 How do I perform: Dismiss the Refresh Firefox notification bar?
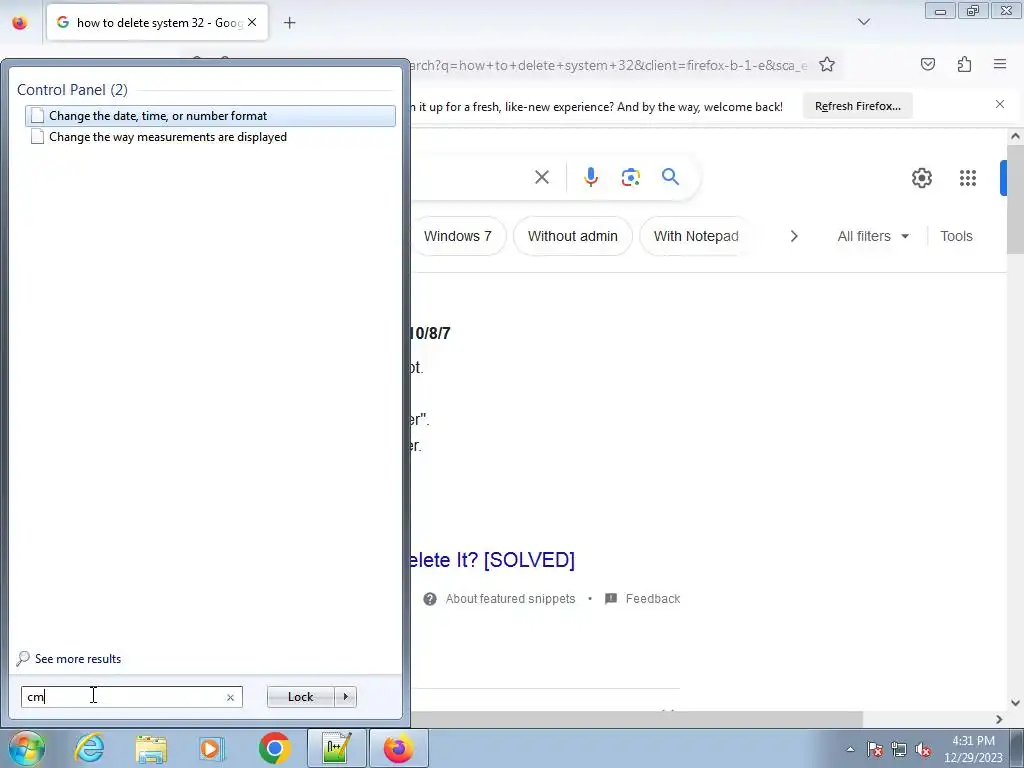[x=1000, y=104]
